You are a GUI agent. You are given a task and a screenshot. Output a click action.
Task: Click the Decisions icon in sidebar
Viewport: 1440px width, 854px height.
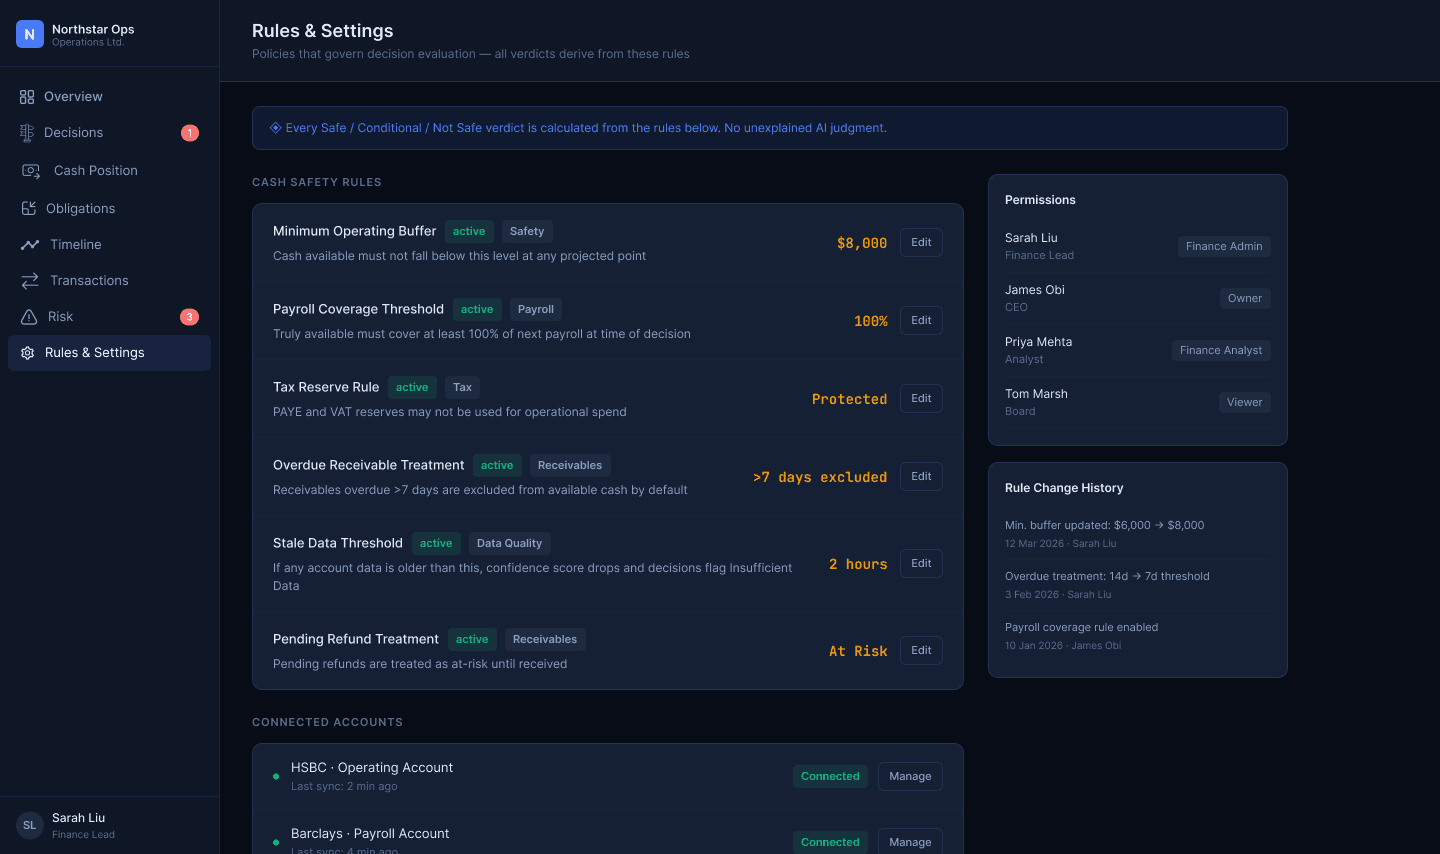coord(27,133)
